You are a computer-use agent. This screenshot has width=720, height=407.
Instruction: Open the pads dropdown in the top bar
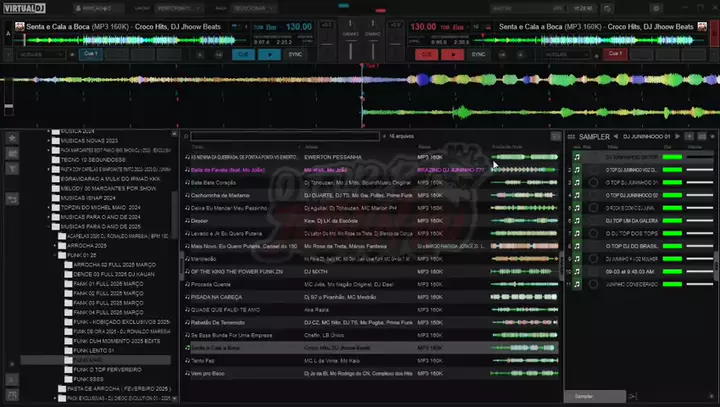[253, 8]
